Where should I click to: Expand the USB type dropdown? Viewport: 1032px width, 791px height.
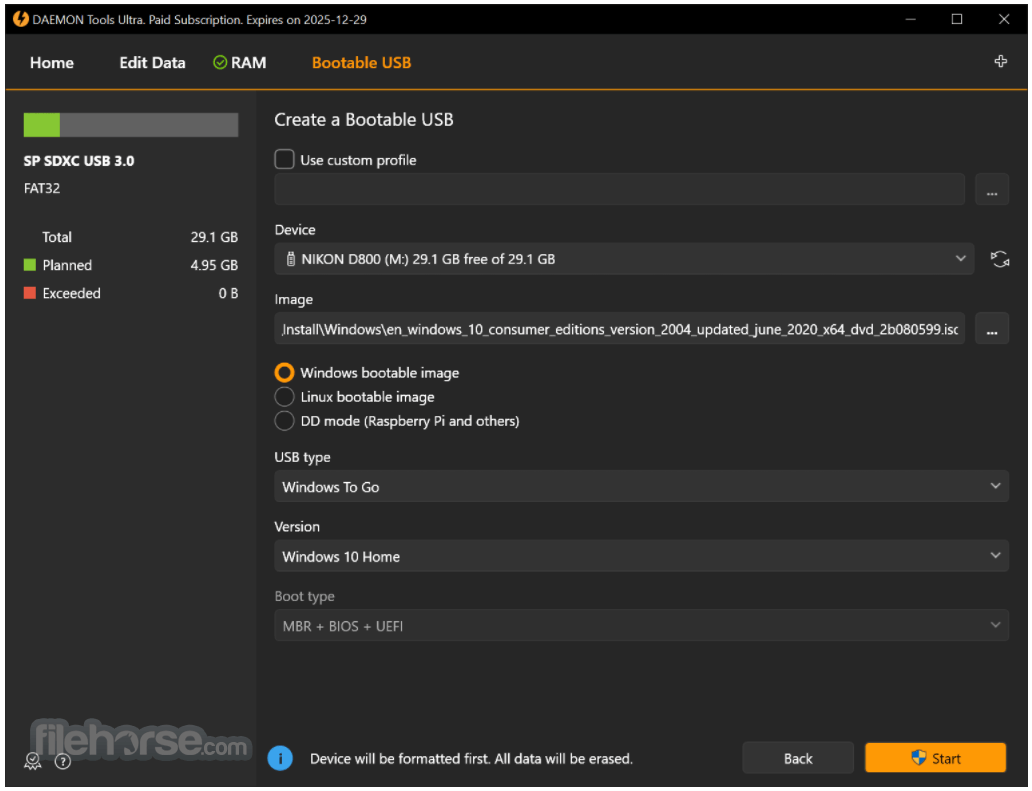pyautogui.click(x=641, y=486)
